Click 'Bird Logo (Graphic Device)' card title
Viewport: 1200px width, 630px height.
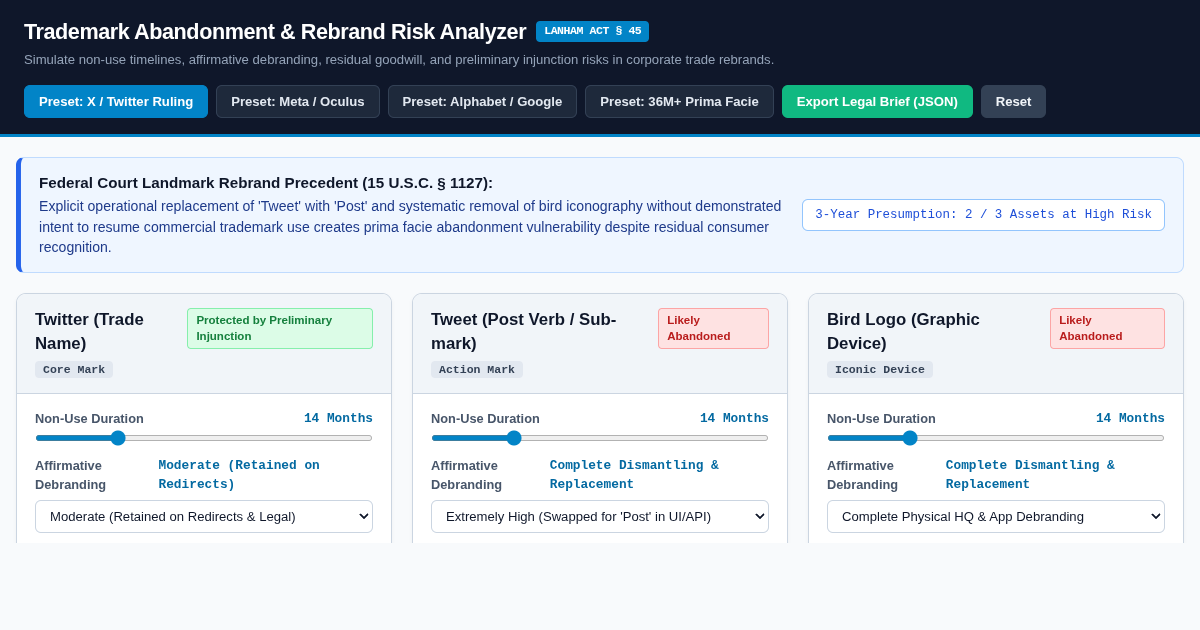tap(903, 331)
